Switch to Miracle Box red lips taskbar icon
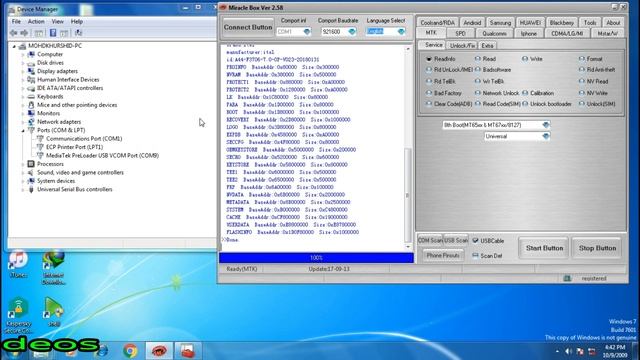640x360 pixels. coord(159,351)
